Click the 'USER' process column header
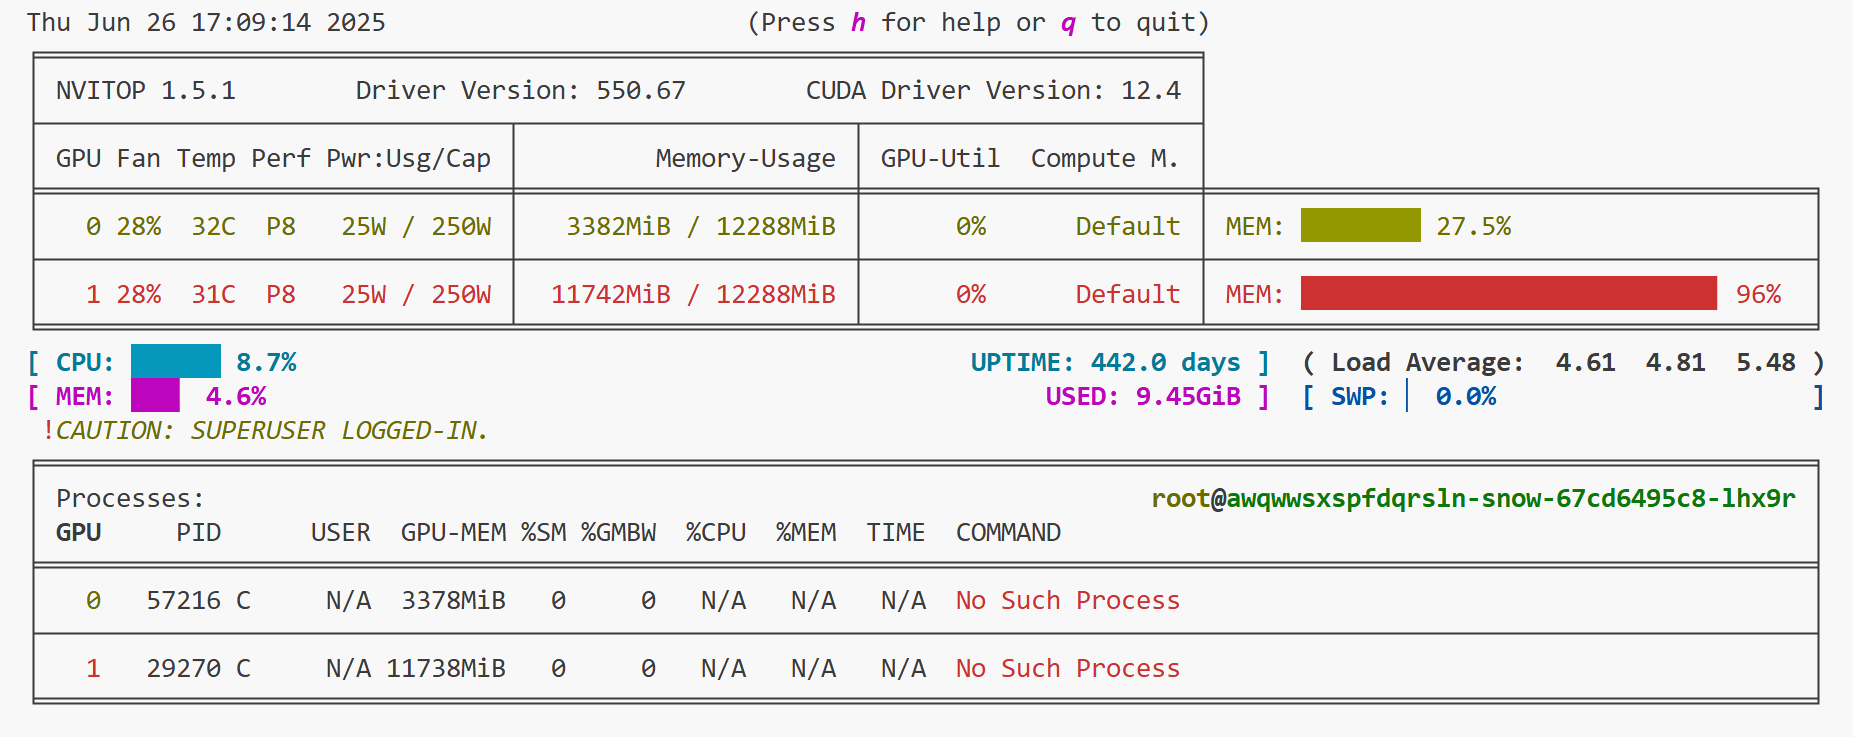Screen dimensions: 1853x737 pos(340,532)
